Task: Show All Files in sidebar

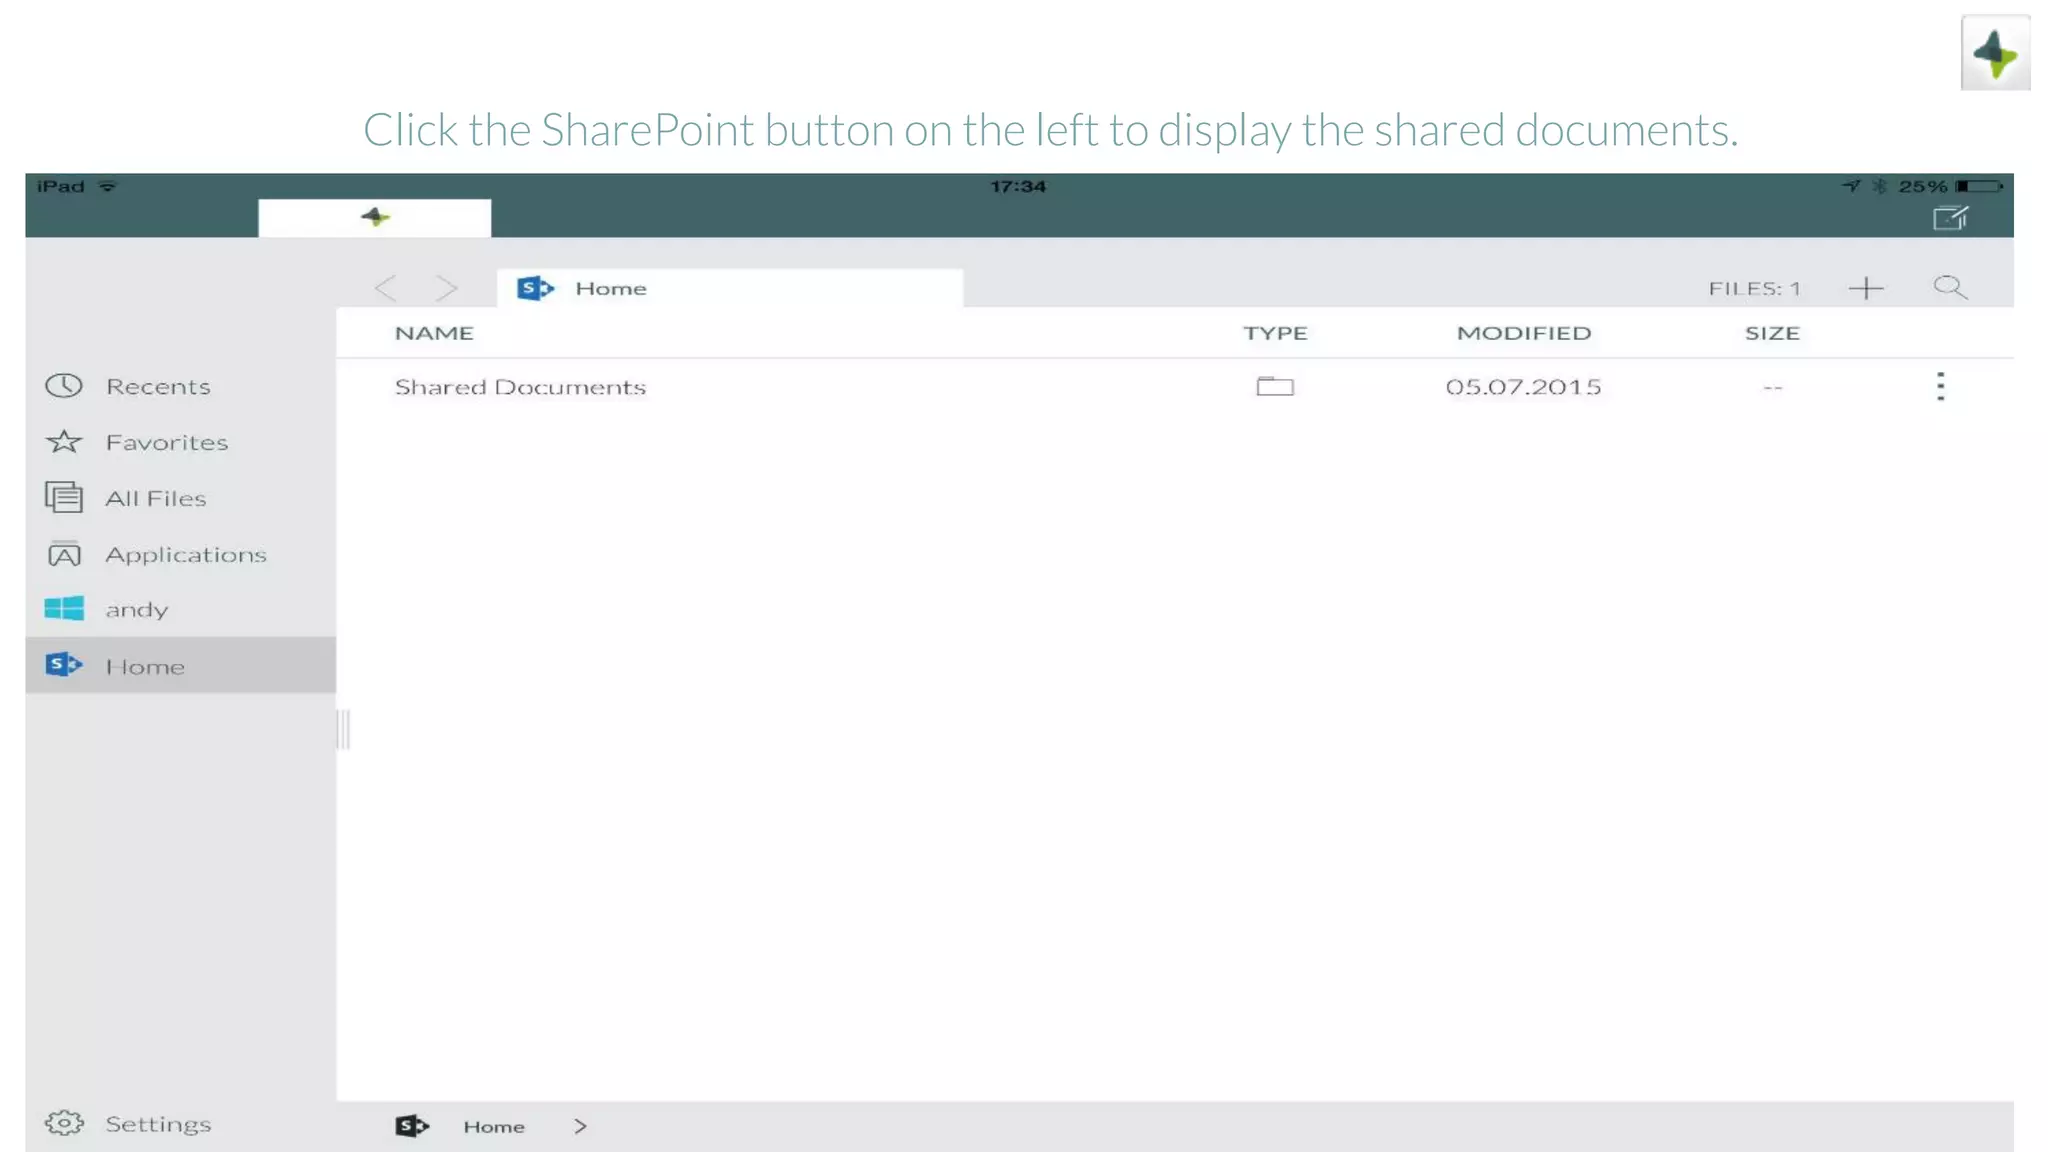Action: click(x=180, y=498)
